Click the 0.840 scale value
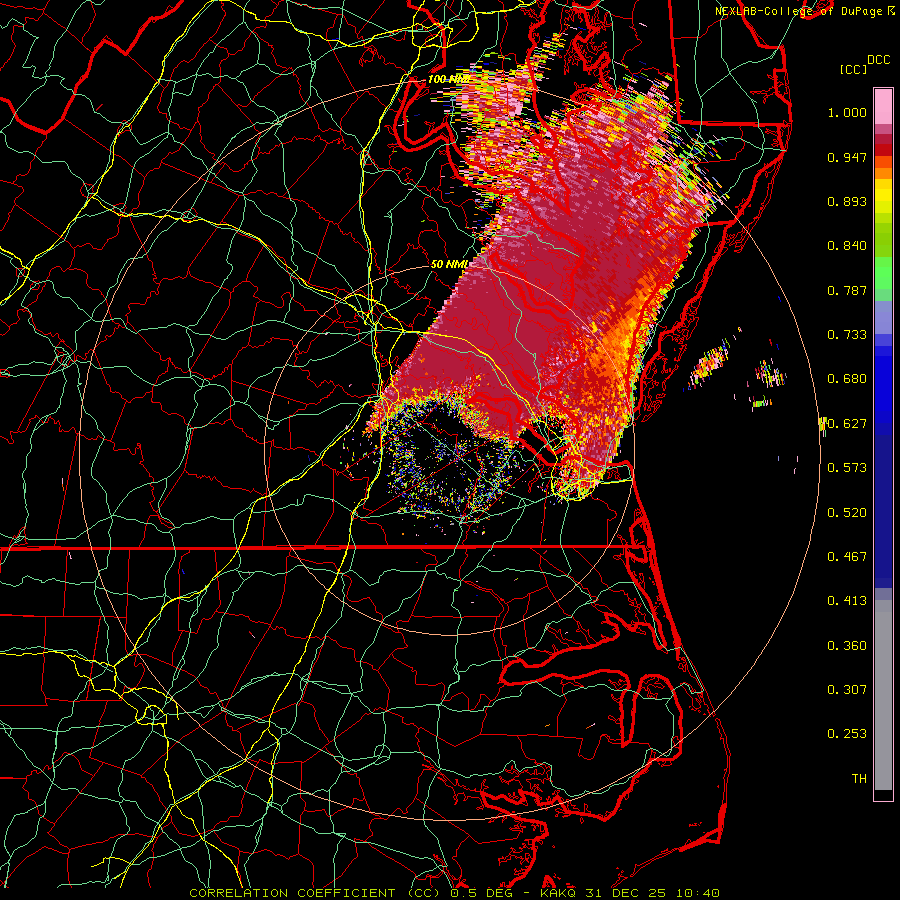The width and height of the screenshot is (900, 900). pos(847,246)
